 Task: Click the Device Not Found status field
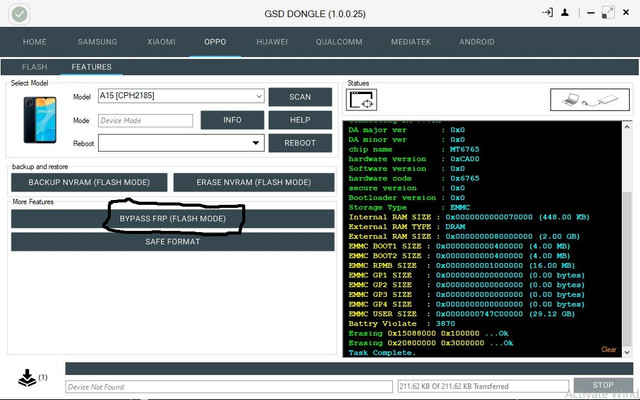[229, 387]
